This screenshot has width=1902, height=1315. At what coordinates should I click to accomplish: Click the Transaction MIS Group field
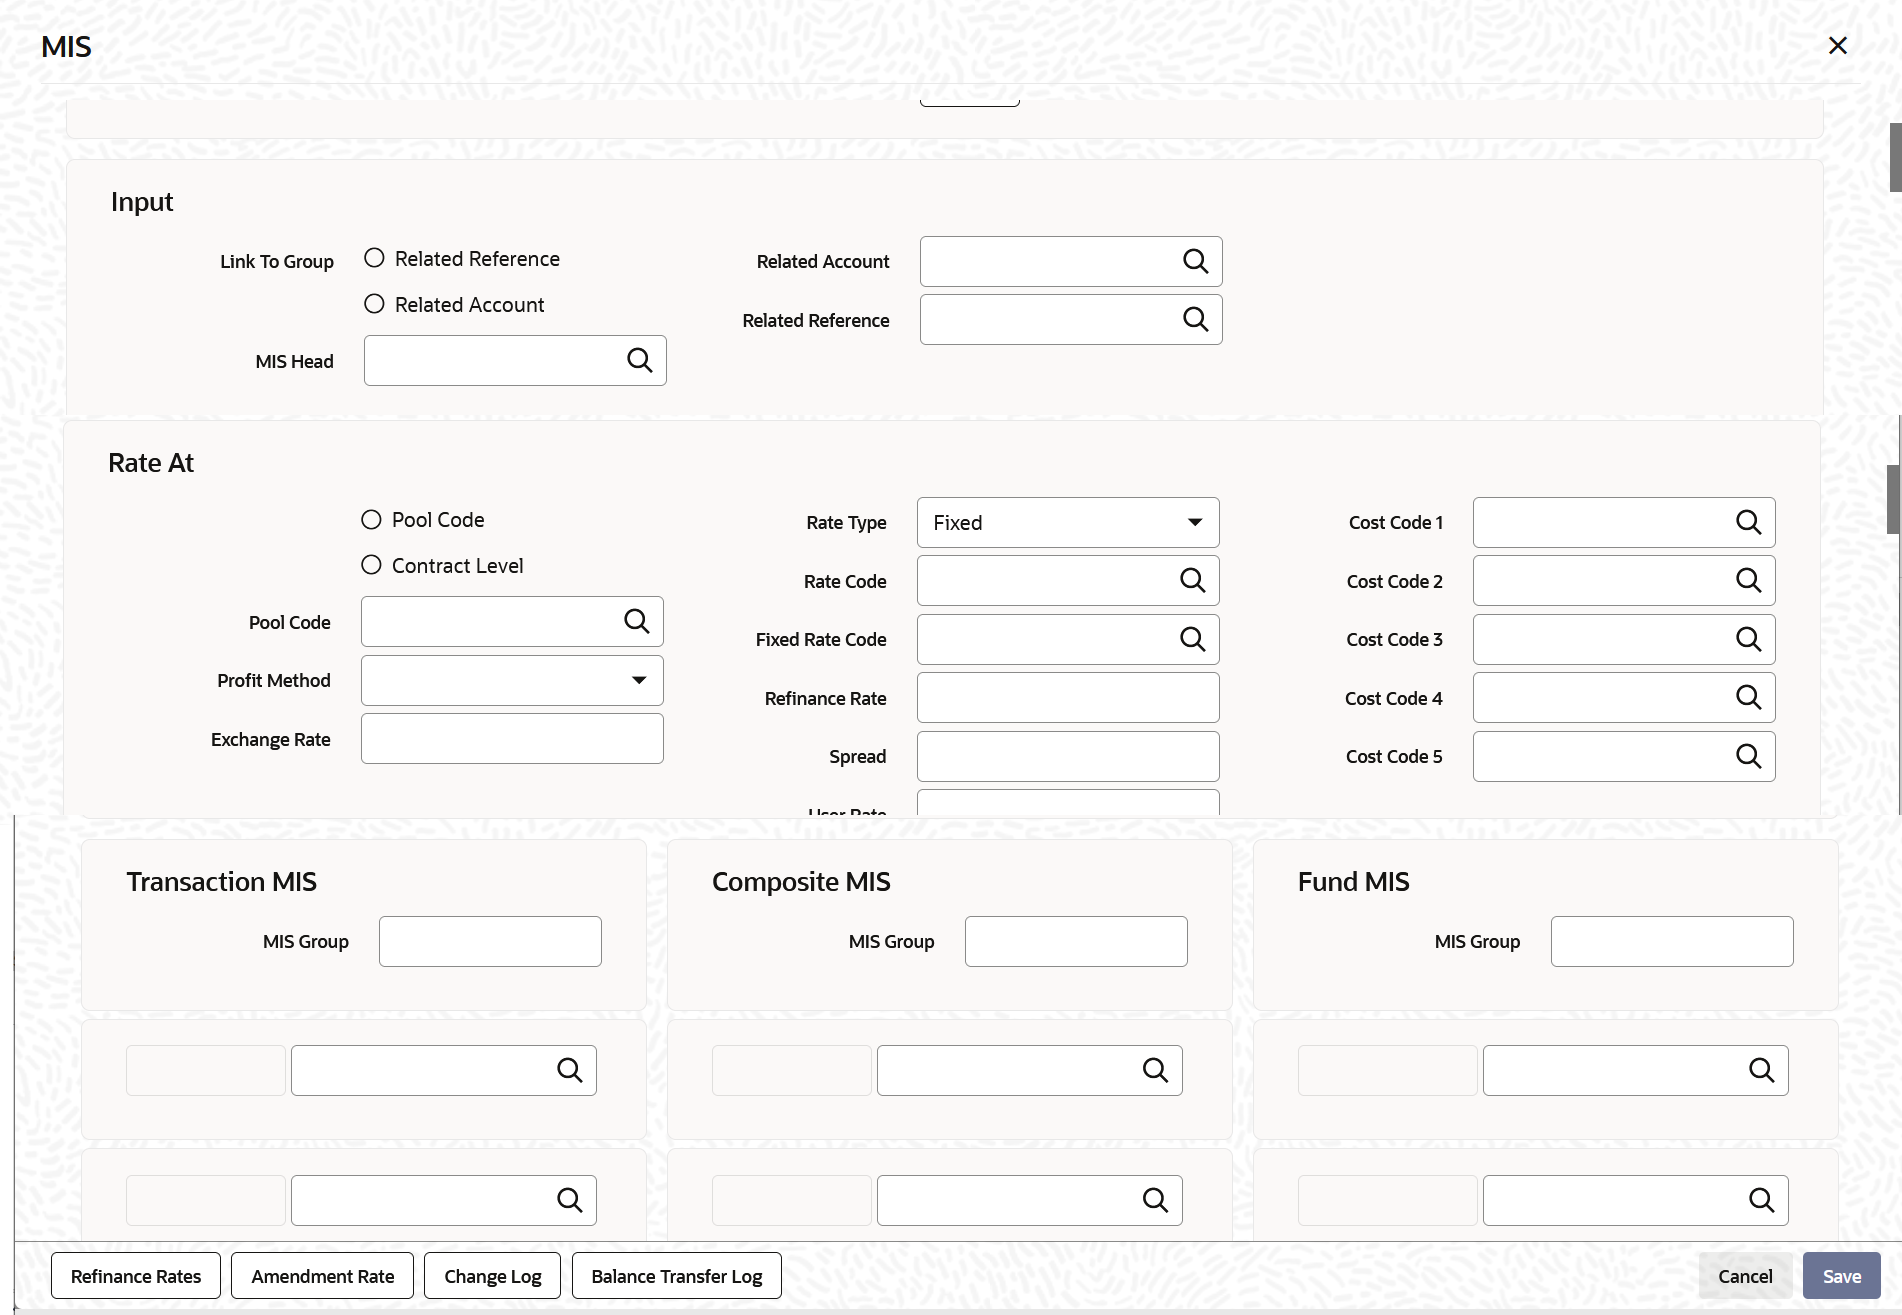[489, 941]
